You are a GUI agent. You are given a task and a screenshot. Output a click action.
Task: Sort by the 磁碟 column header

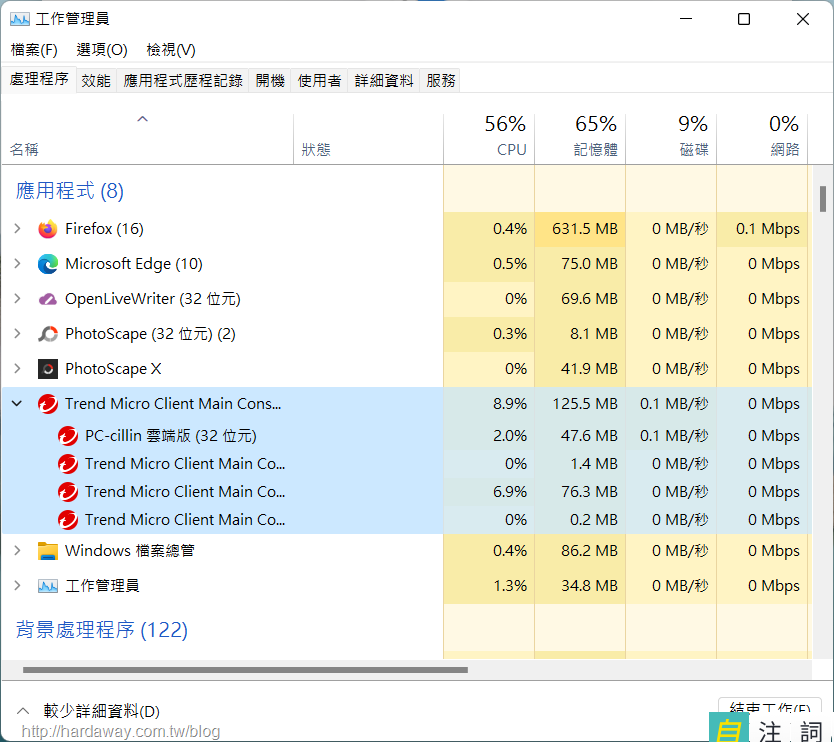tap(671, 139)
